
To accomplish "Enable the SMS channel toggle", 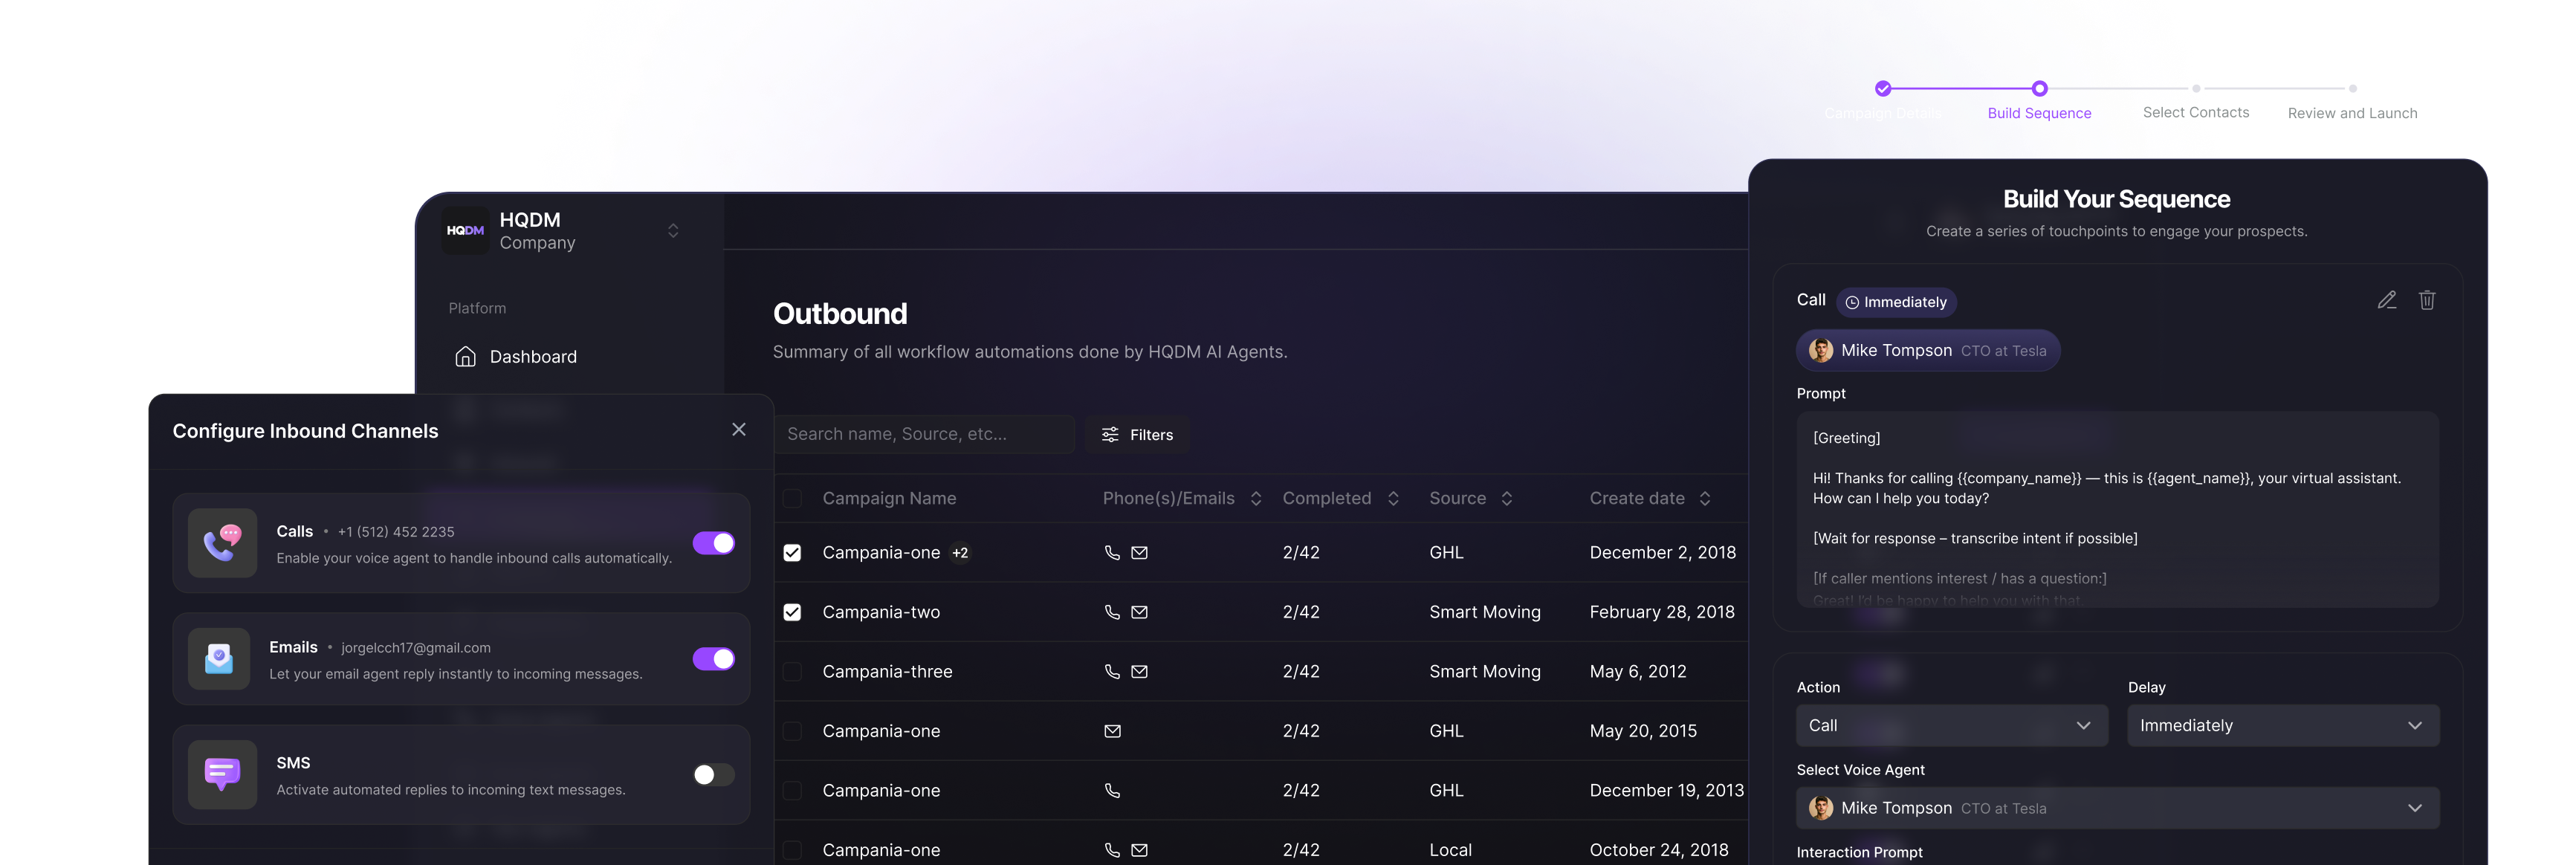I will coord(713,775).
